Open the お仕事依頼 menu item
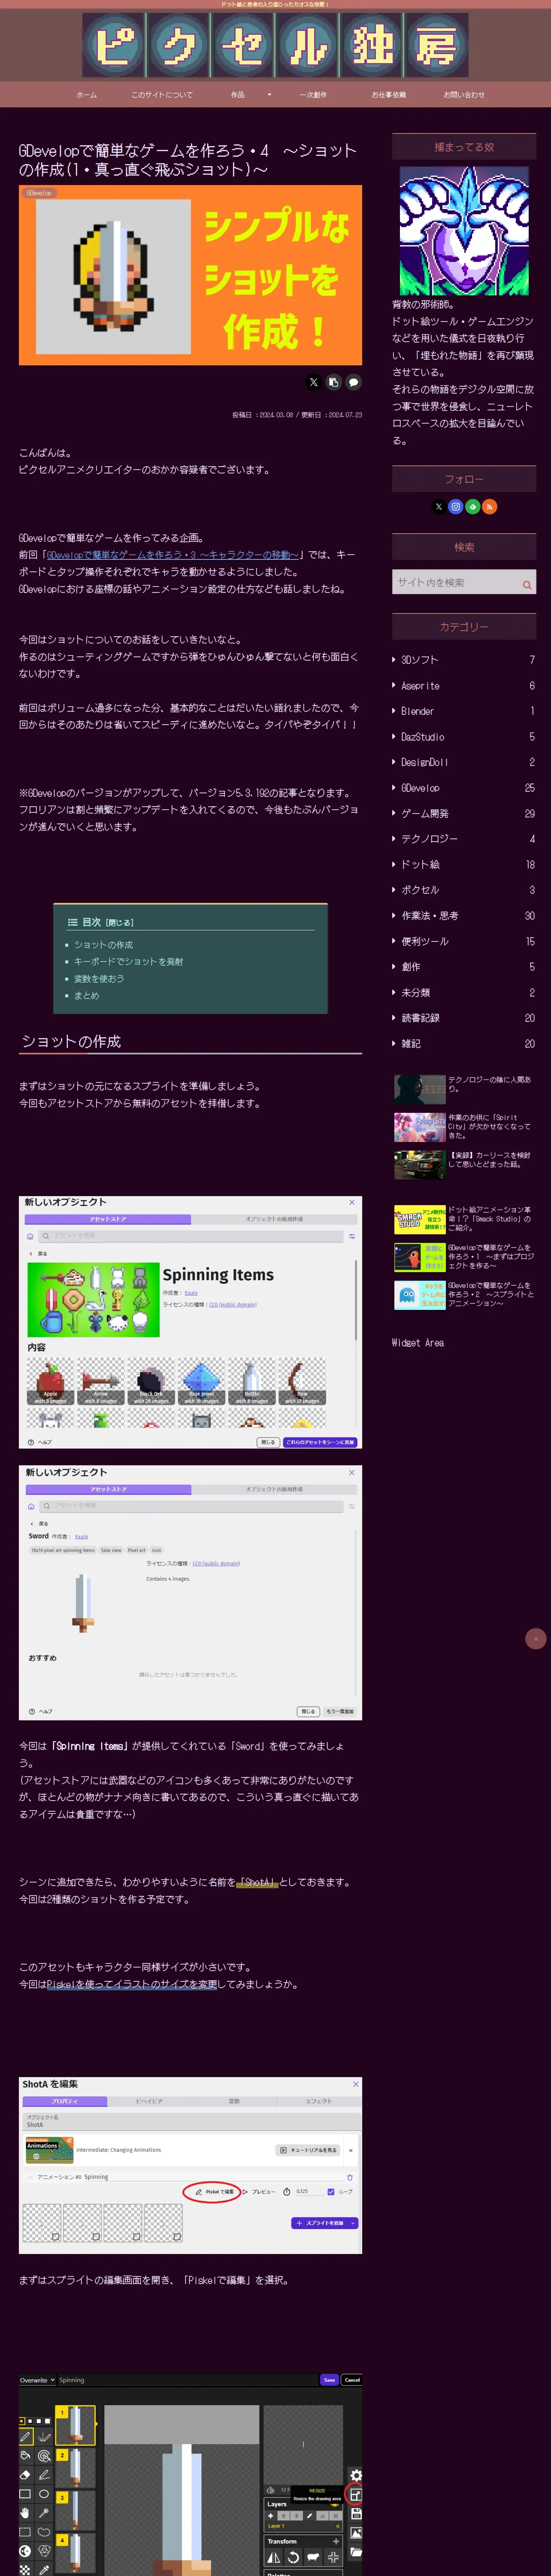This screenshot has height=2576, width=551. click(x=388, y=95)
